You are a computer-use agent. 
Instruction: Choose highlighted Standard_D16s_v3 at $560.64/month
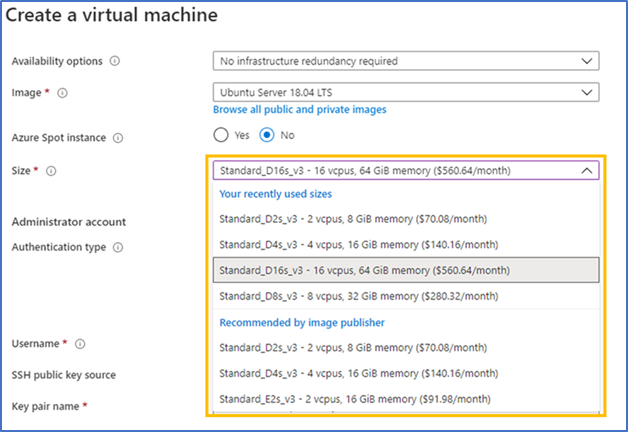point(406,270)
